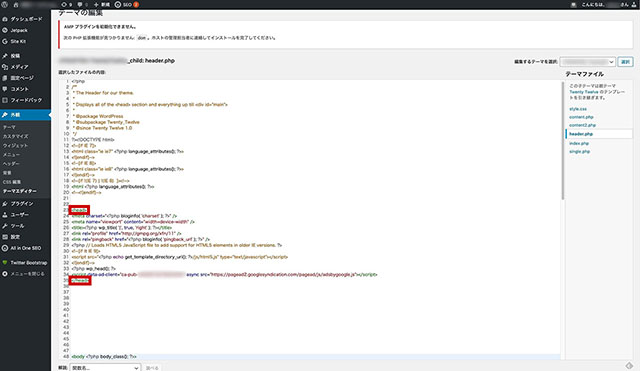The image size is (640, 371).
Task: Open ウィジェット submenu item
Action: pos(15,145)
